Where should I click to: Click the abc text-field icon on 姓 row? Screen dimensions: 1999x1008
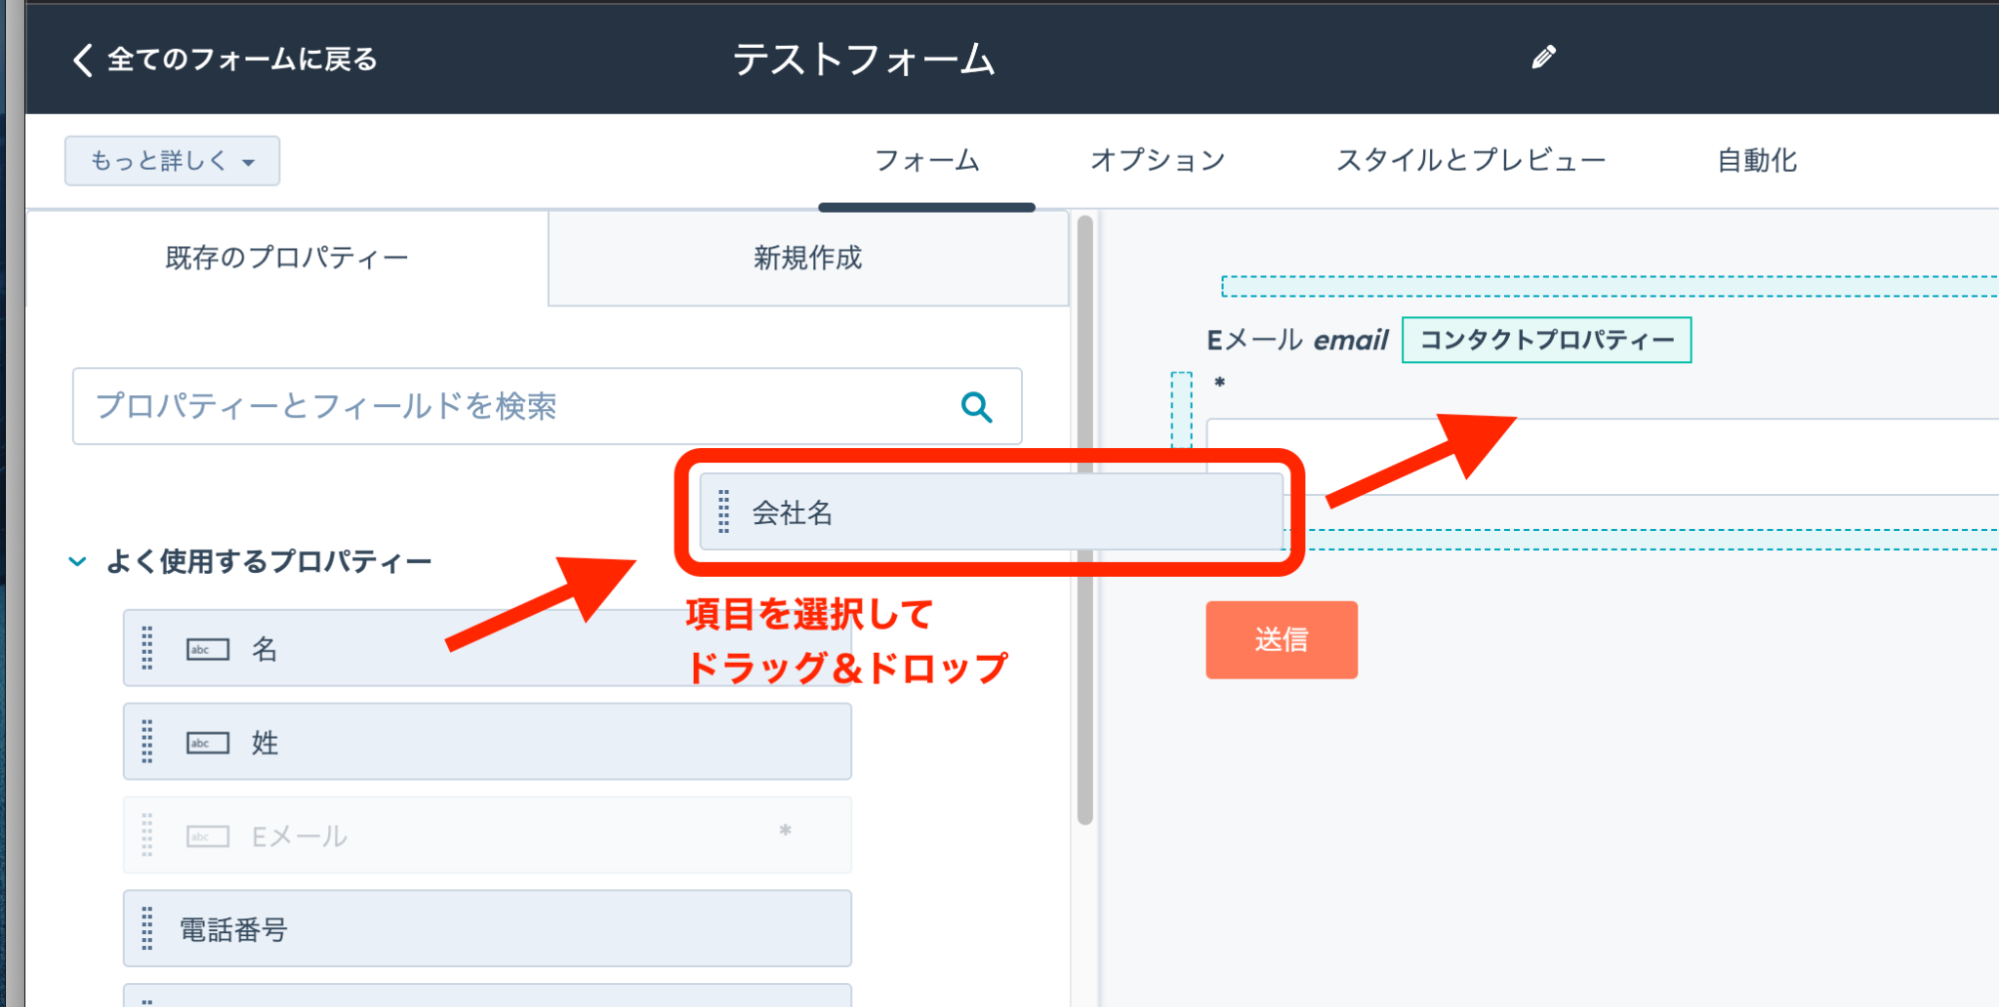click(207, 743)
